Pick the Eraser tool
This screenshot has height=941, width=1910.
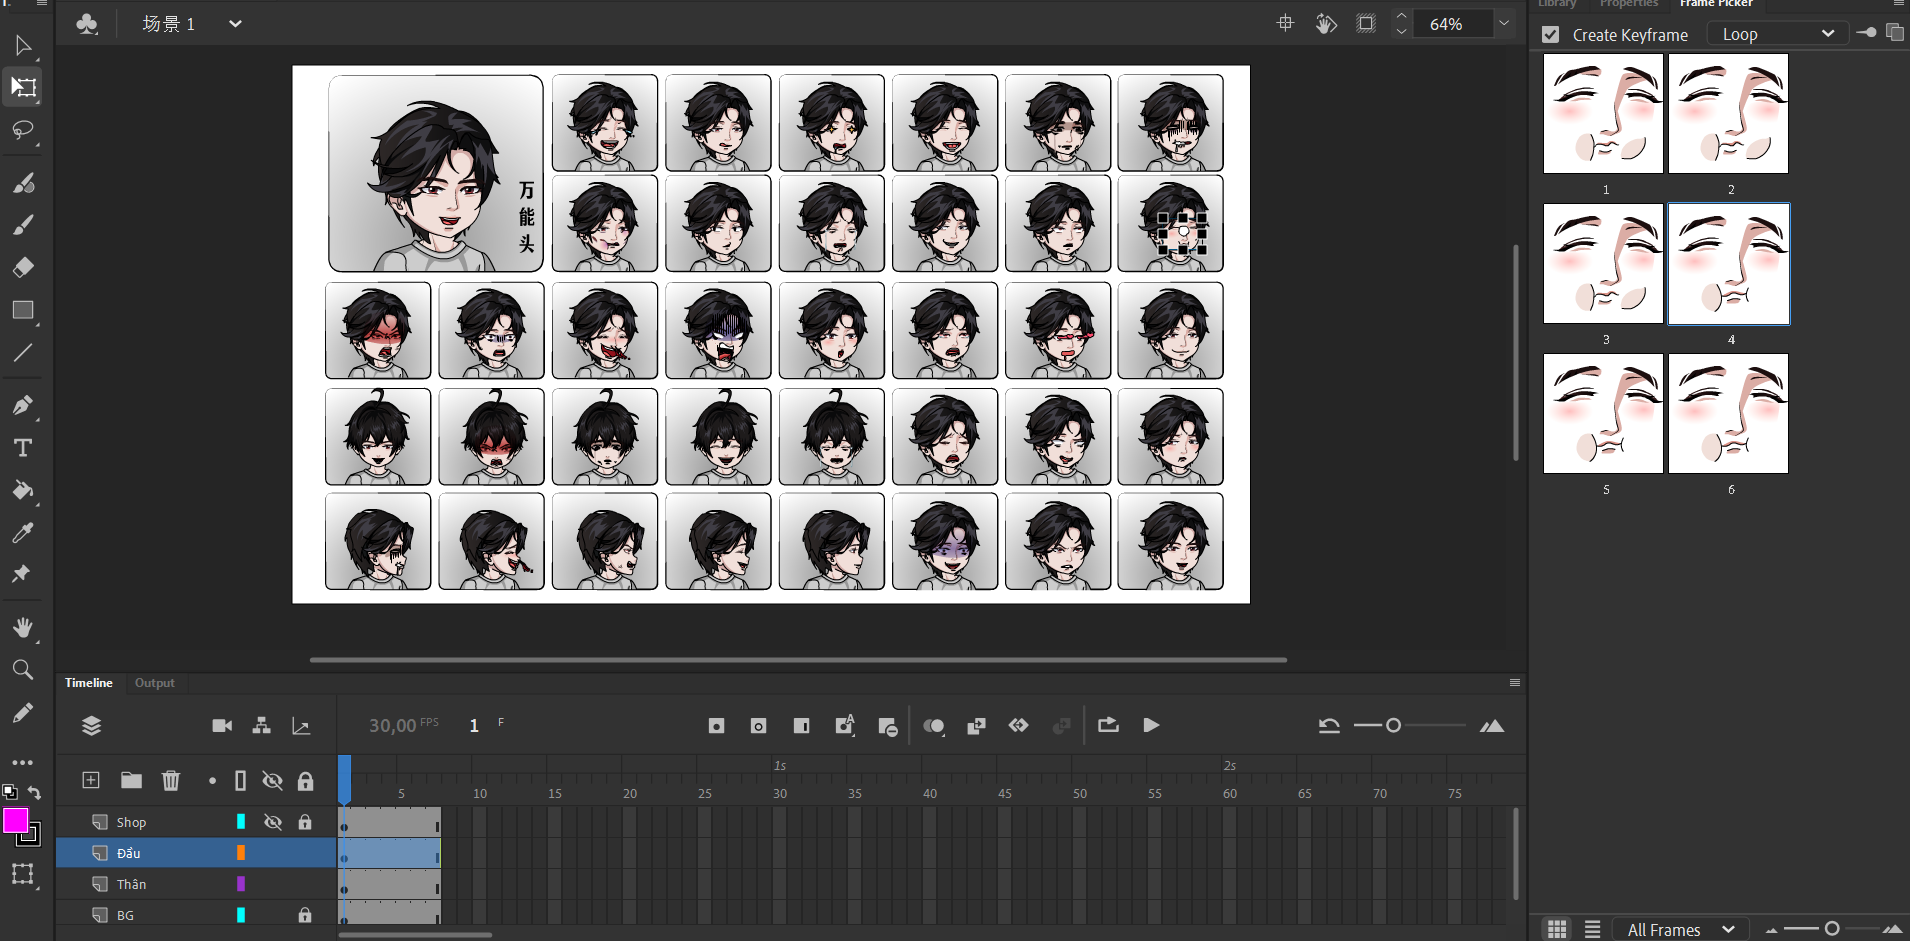coord(23,267)
